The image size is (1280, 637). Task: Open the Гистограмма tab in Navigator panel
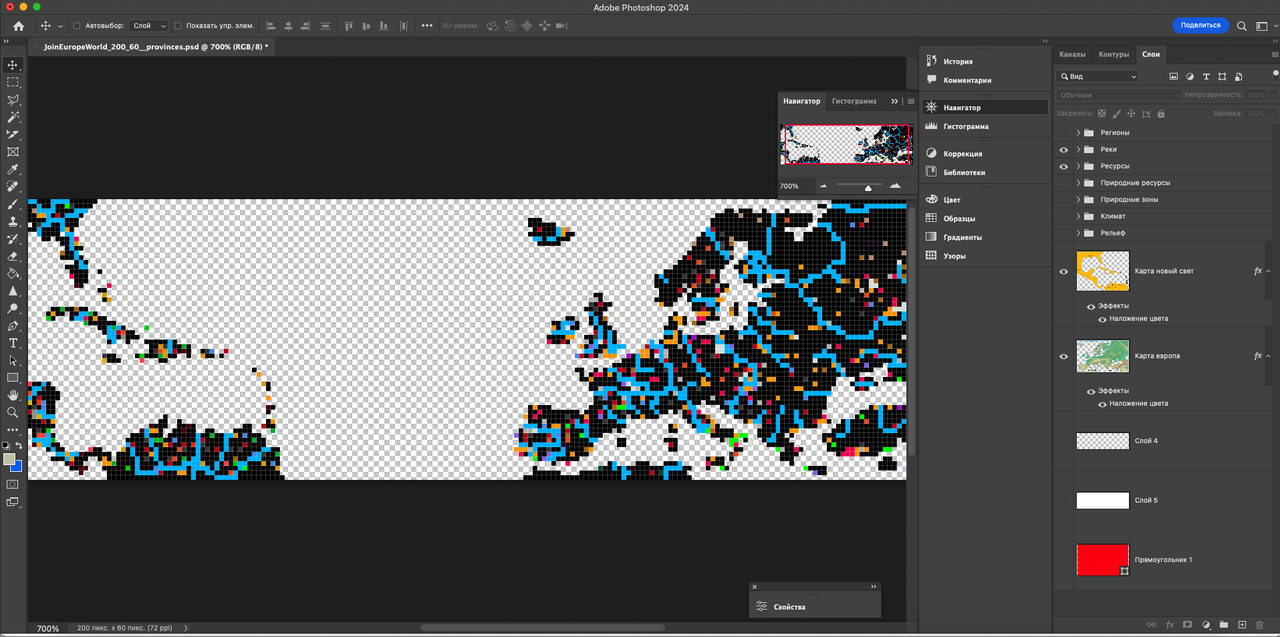tap(854, 101)
